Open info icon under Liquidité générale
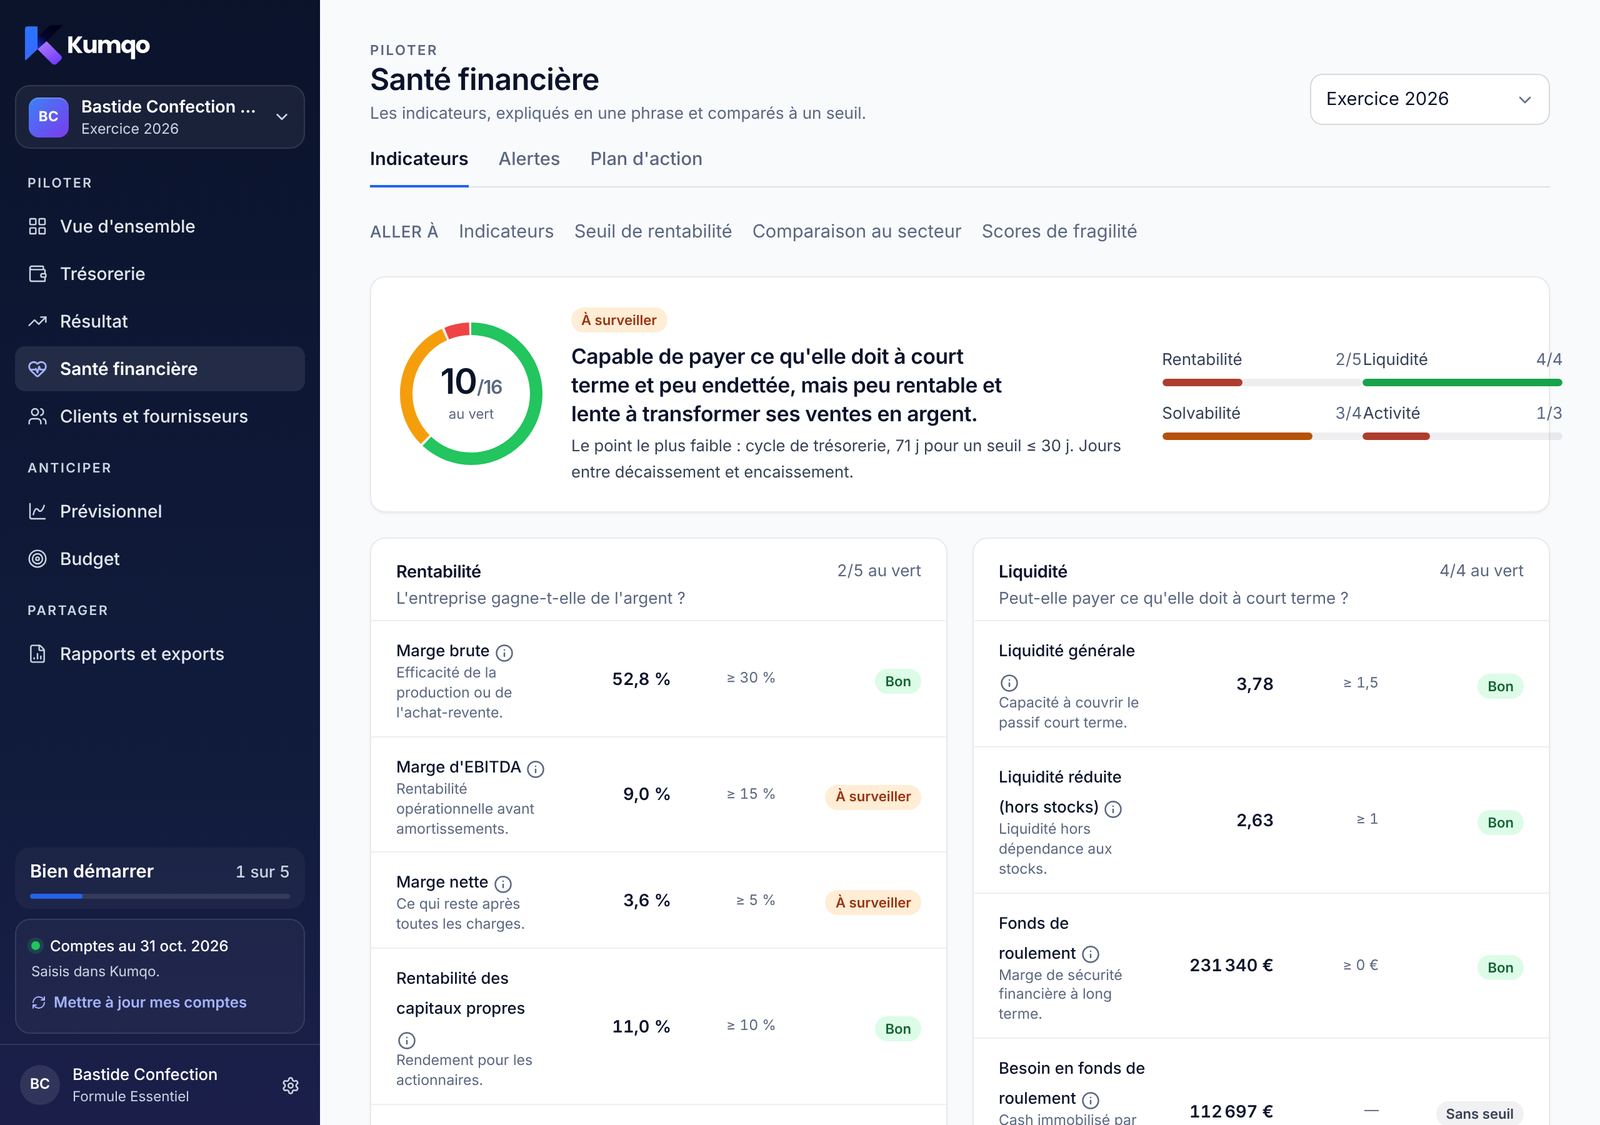1600x1125 pixels. pos(1009,683)
